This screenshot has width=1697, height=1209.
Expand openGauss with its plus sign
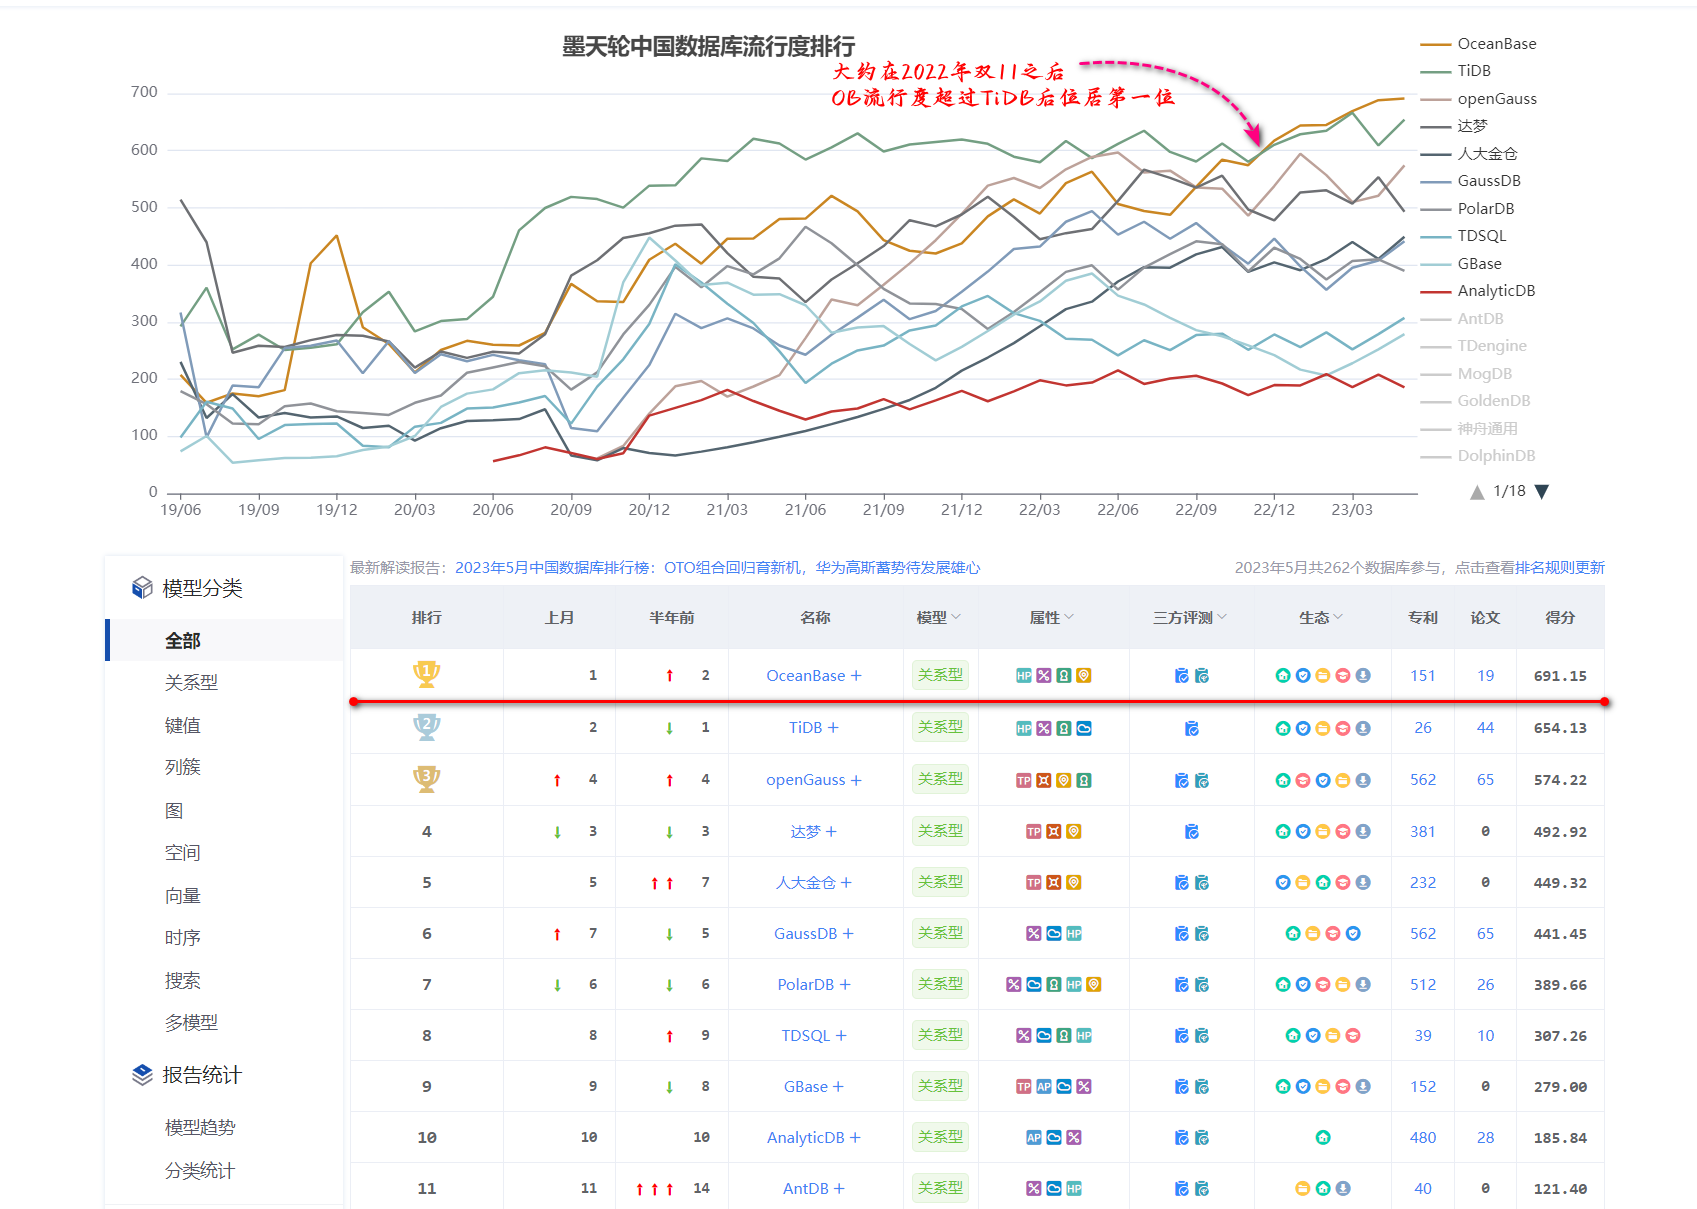coord(856,780)
